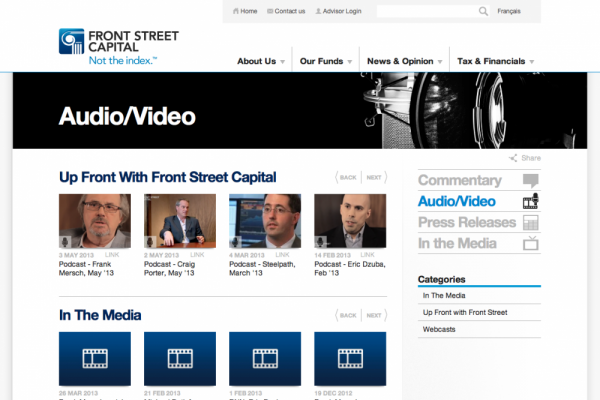
Task: Open the Advisor Login link
Action: [338, 11]
